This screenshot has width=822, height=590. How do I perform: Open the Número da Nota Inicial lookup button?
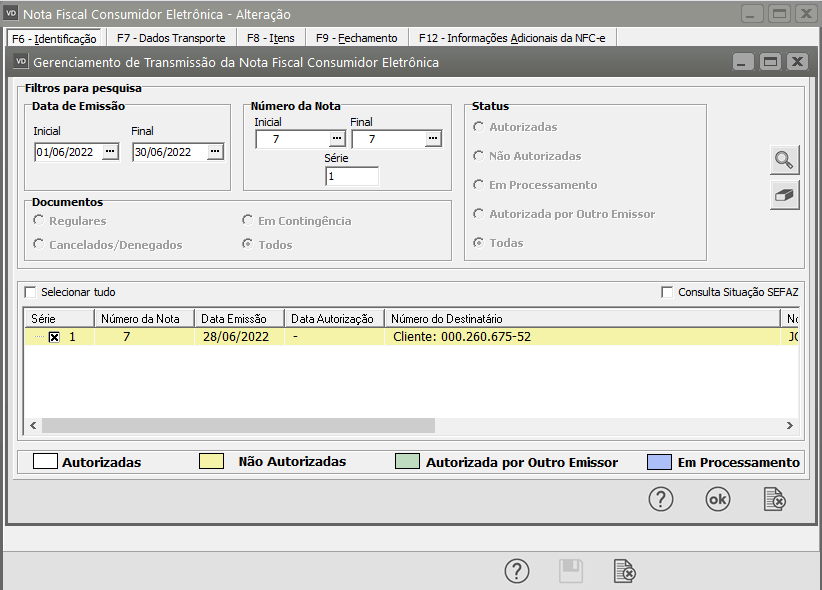[x=336, y=139]
